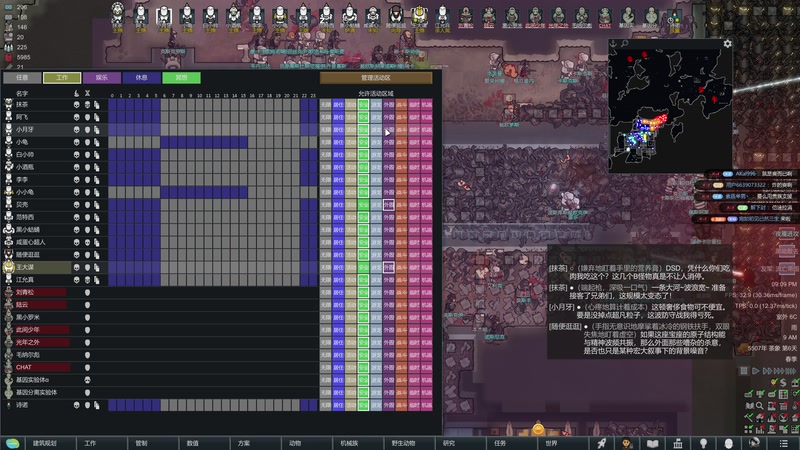800x450 pixels.
Task: Copy the schedule in 抹茶's row
Action: (96, 105)
